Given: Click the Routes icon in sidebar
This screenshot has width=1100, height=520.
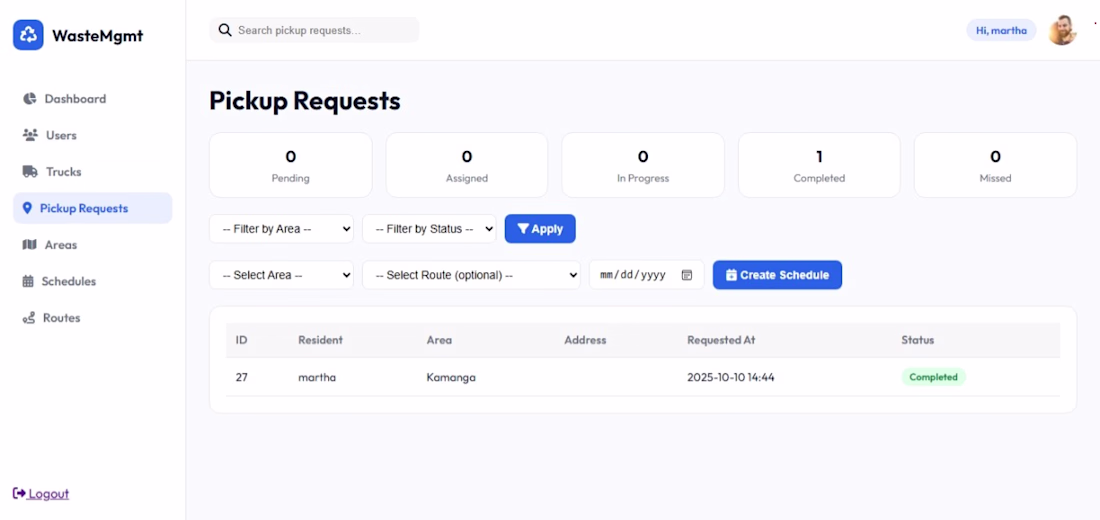Looking at the screenshot, I should coord(29,318).
